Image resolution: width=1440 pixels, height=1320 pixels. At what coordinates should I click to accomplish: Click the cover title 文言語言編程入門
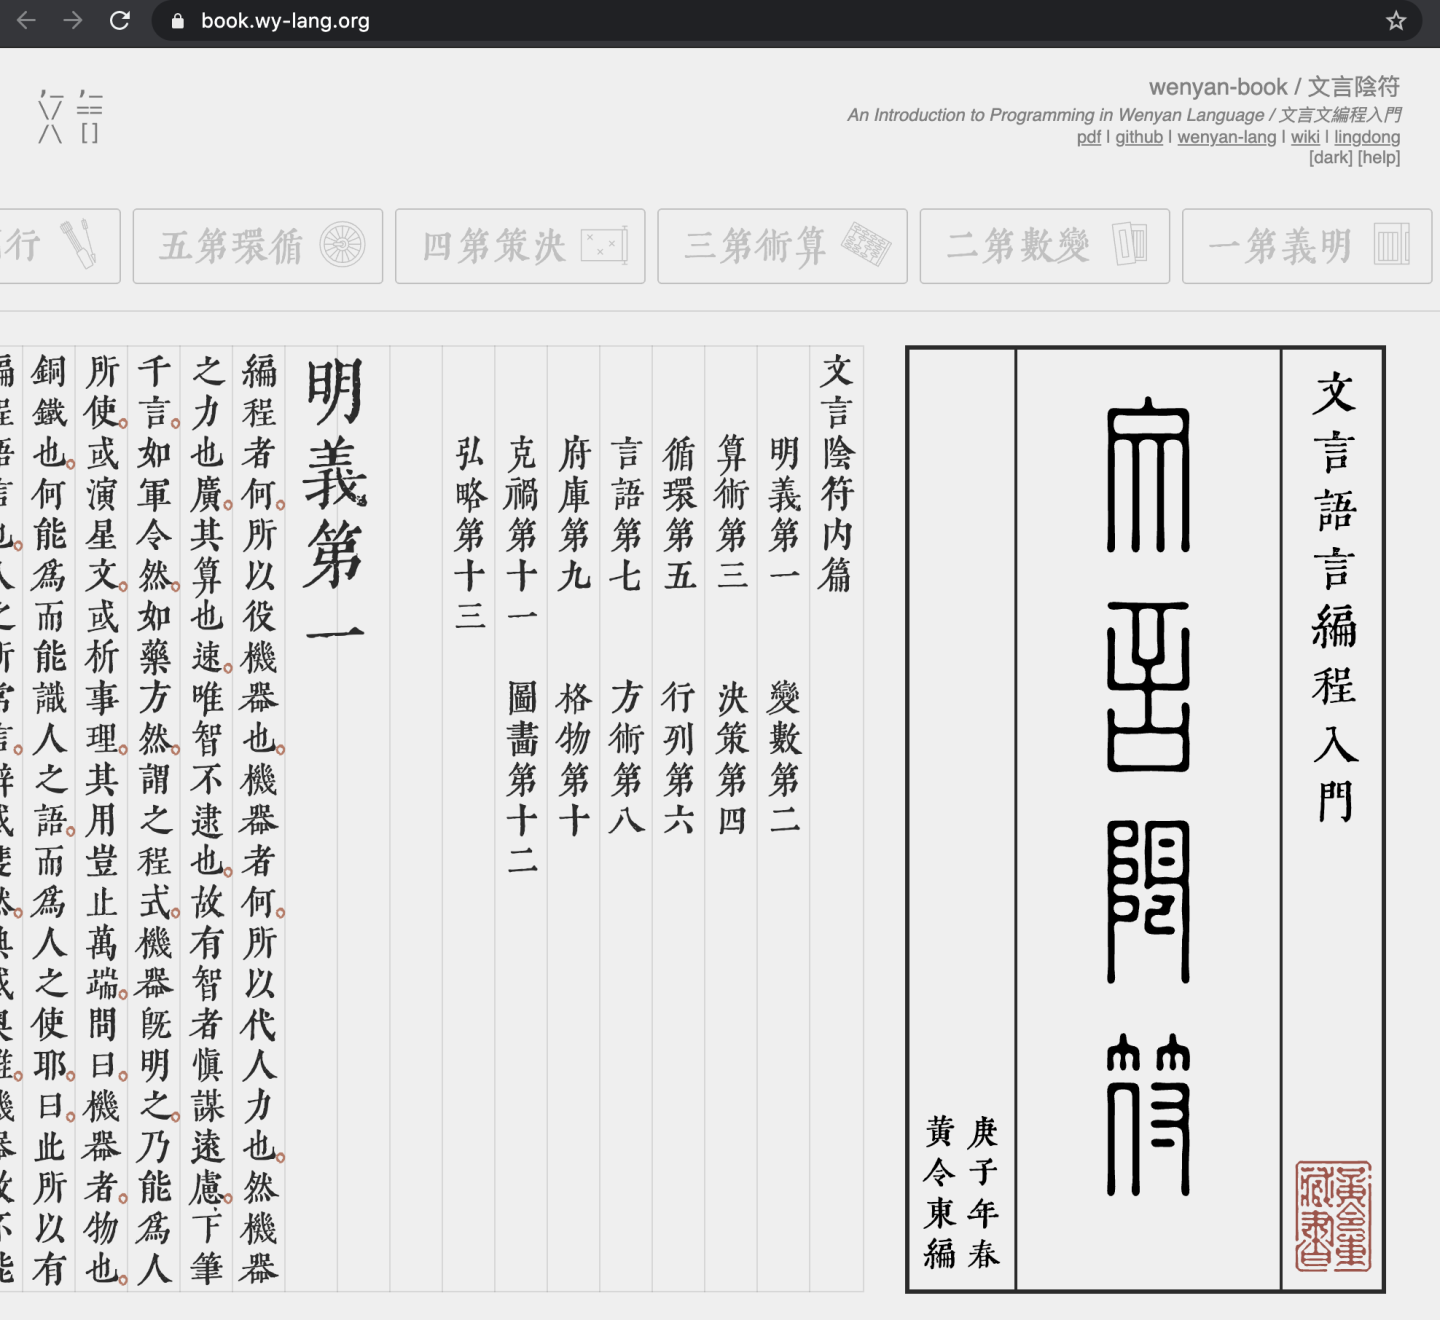1335,597
